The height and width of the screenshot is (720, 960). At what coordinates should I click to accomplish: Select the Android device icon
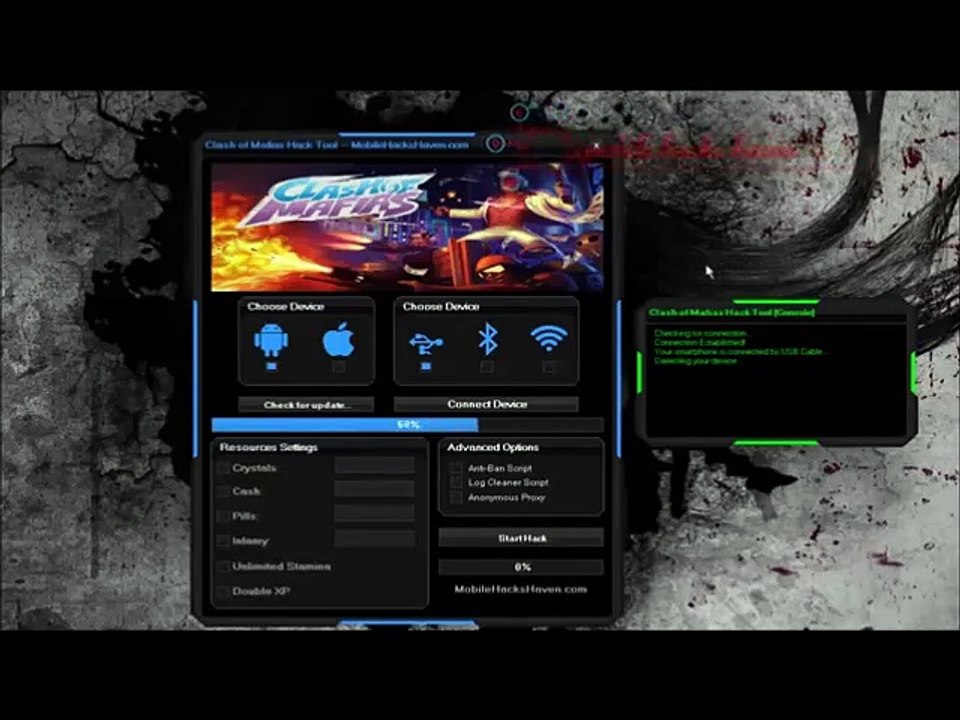pyautogui.click(x=271, y=340)
